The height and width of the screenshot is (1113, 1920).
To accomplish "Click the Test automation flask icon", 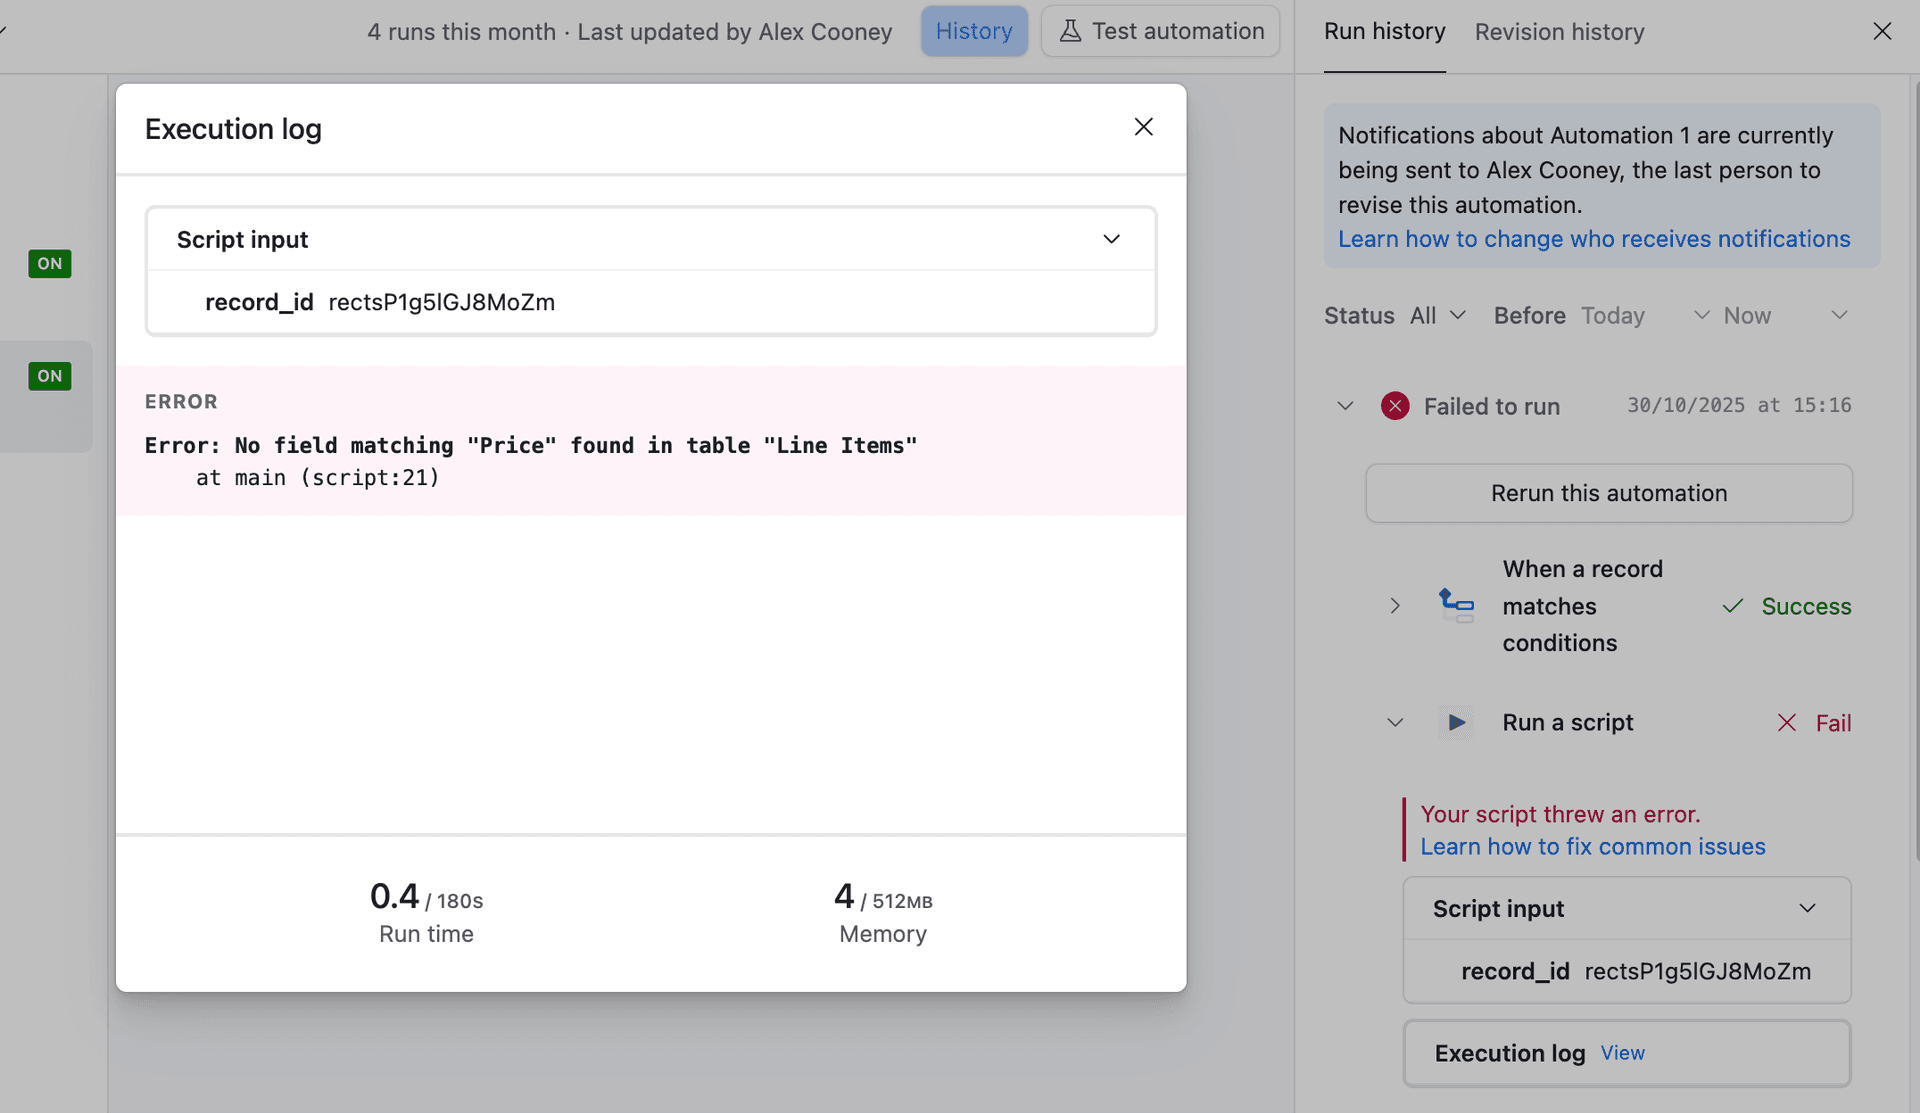I will tap(1071, 30).
